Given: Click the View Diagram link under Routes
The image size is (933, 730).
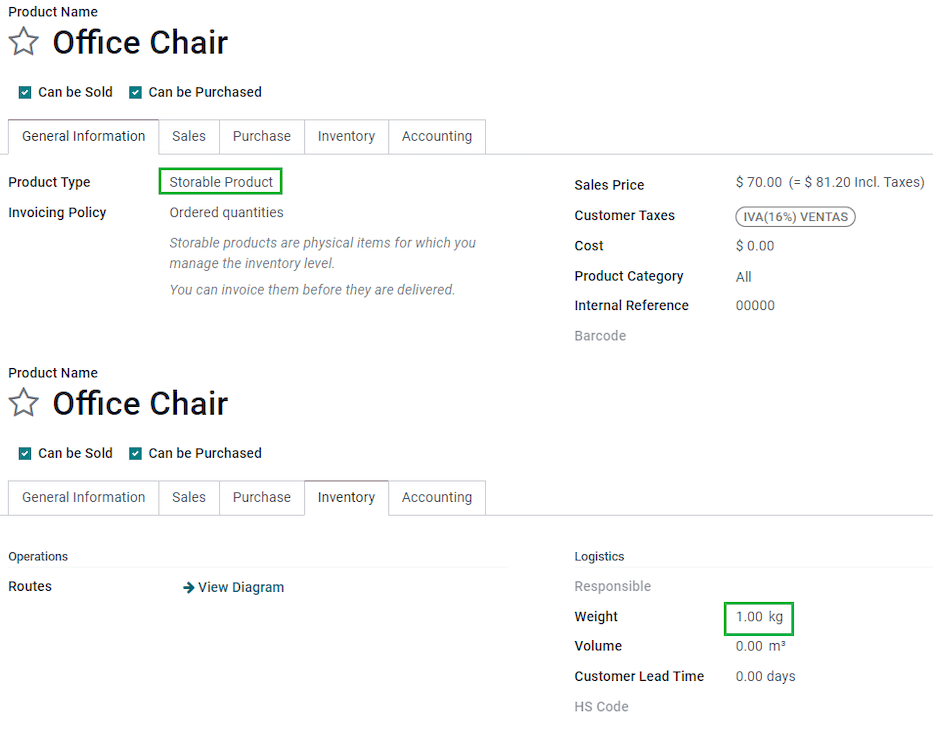Looking at the screenshot, I should pyautogui.click(x=241, y=587).
